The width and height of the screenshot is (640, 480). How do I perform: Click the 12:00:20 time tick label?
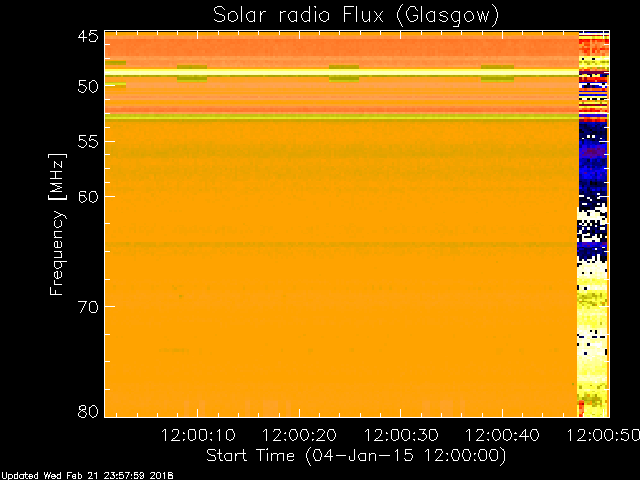point(299,435)
